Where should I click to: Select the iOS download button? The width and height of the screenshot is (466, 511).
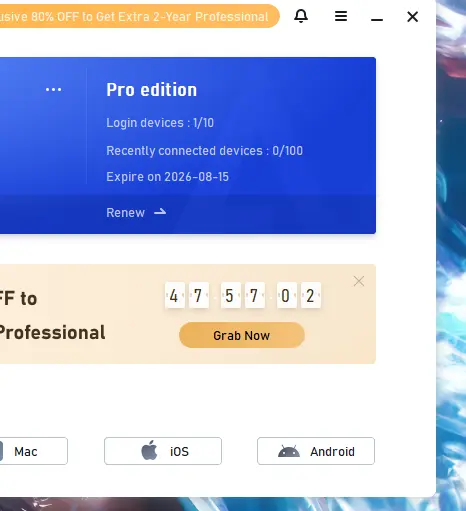pyautogui.click(x=163, y=451)
